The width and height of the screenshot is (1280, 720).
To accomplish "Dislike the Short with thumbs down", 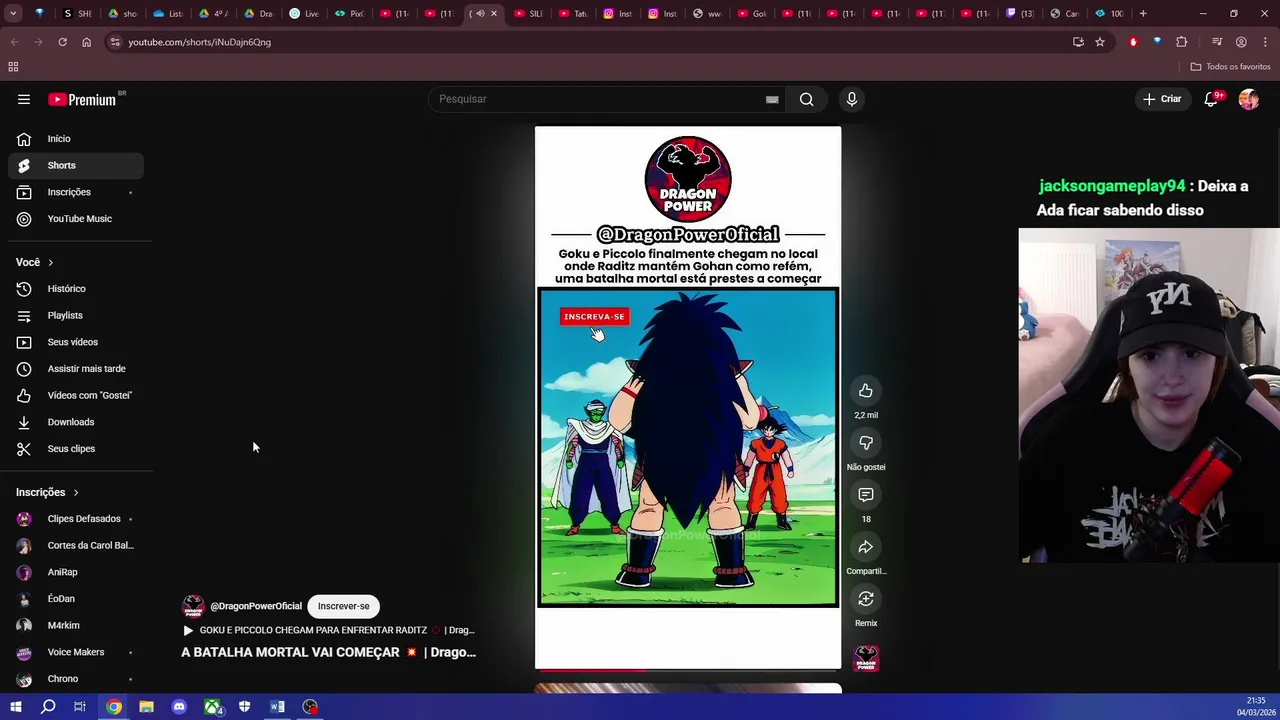I will click(866, 443).
